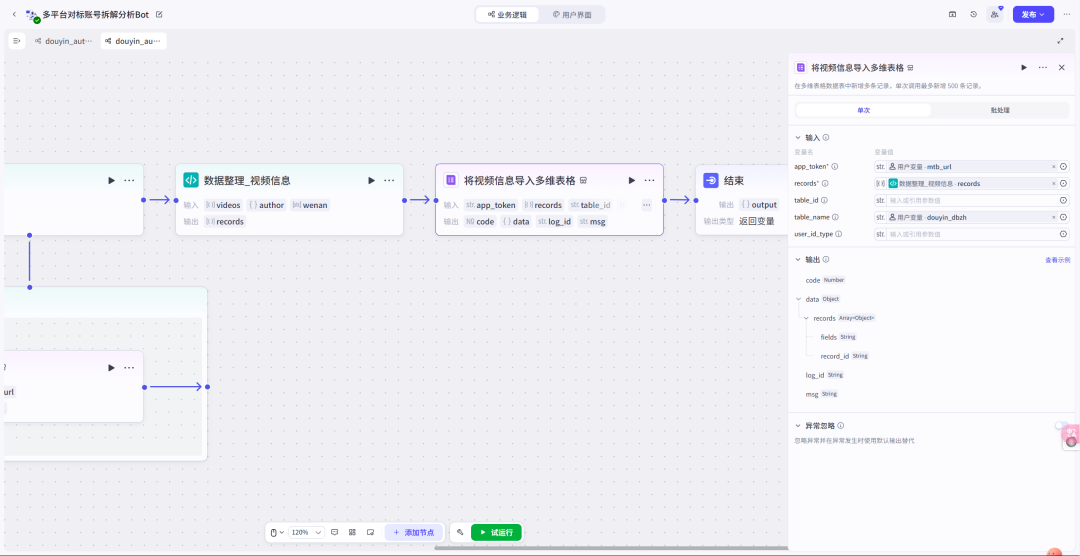Click info icon next to user_id_type
The image size is (1080, 556).
tap(839, 234)
